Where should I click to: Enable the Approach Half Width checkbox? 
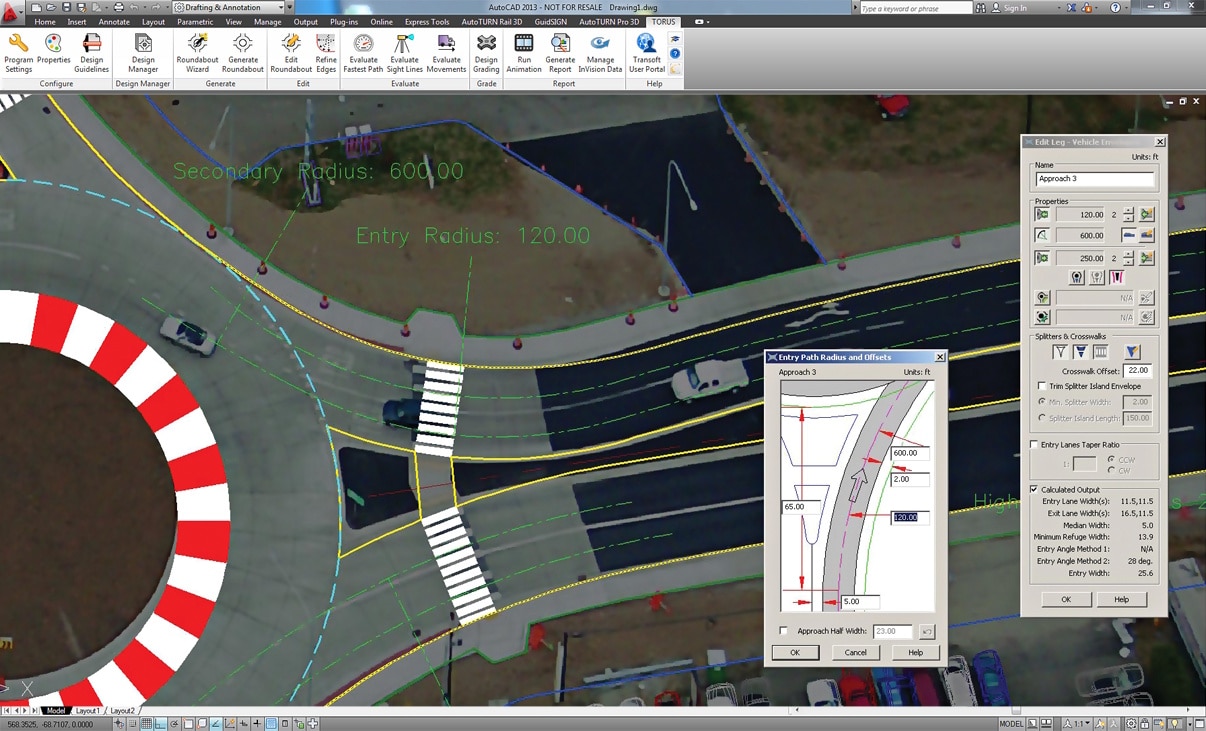click(x=784, y=631)
